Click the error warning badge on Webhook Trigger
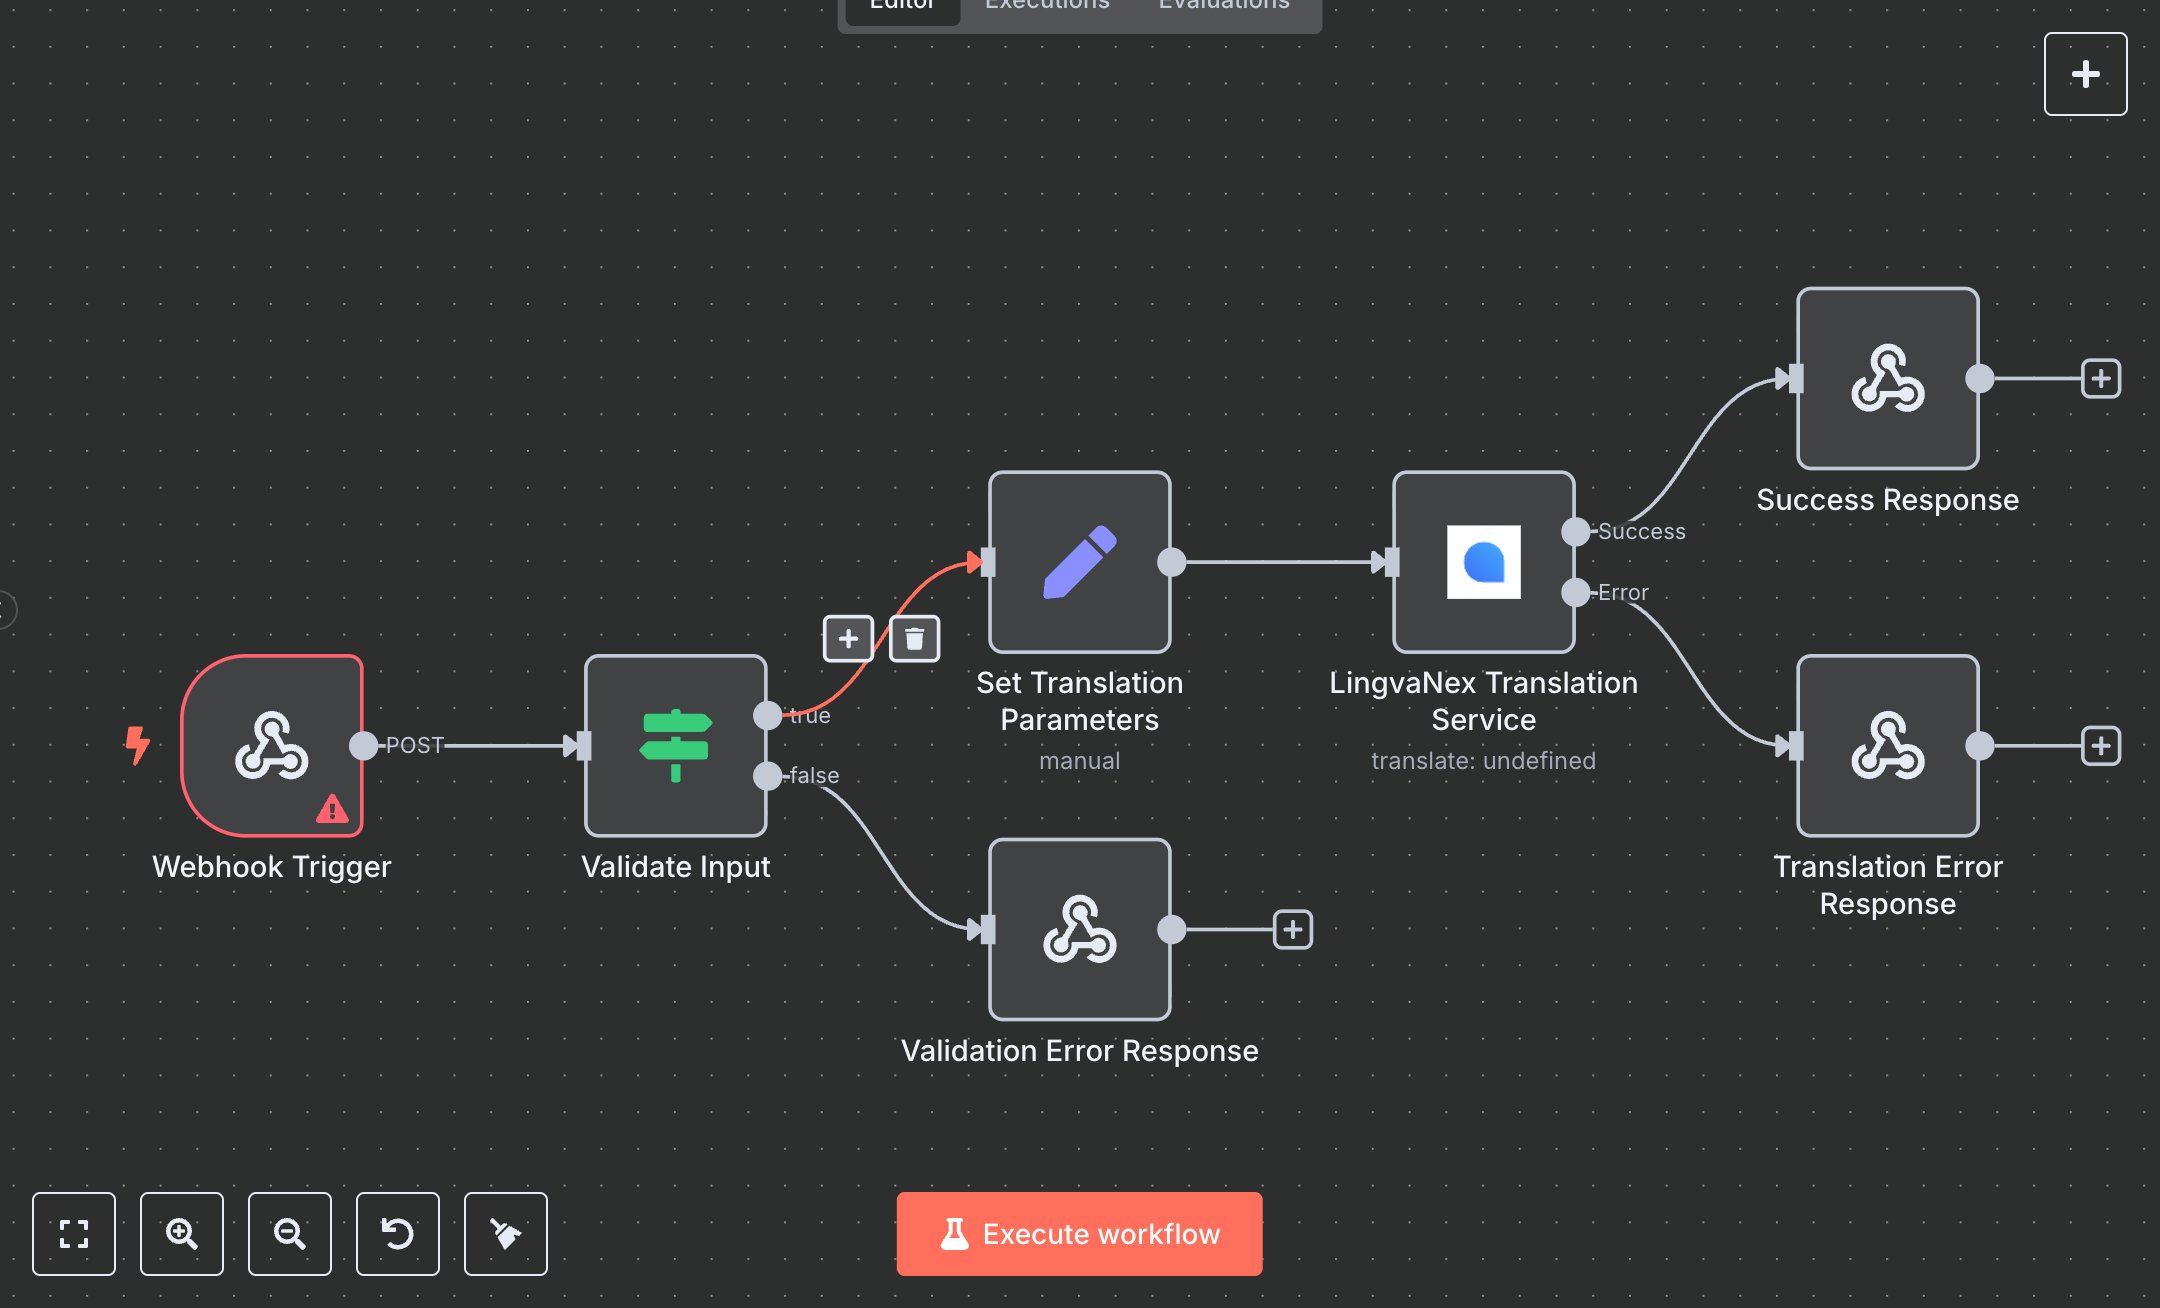2160x1308 pixels. point(332,810)
